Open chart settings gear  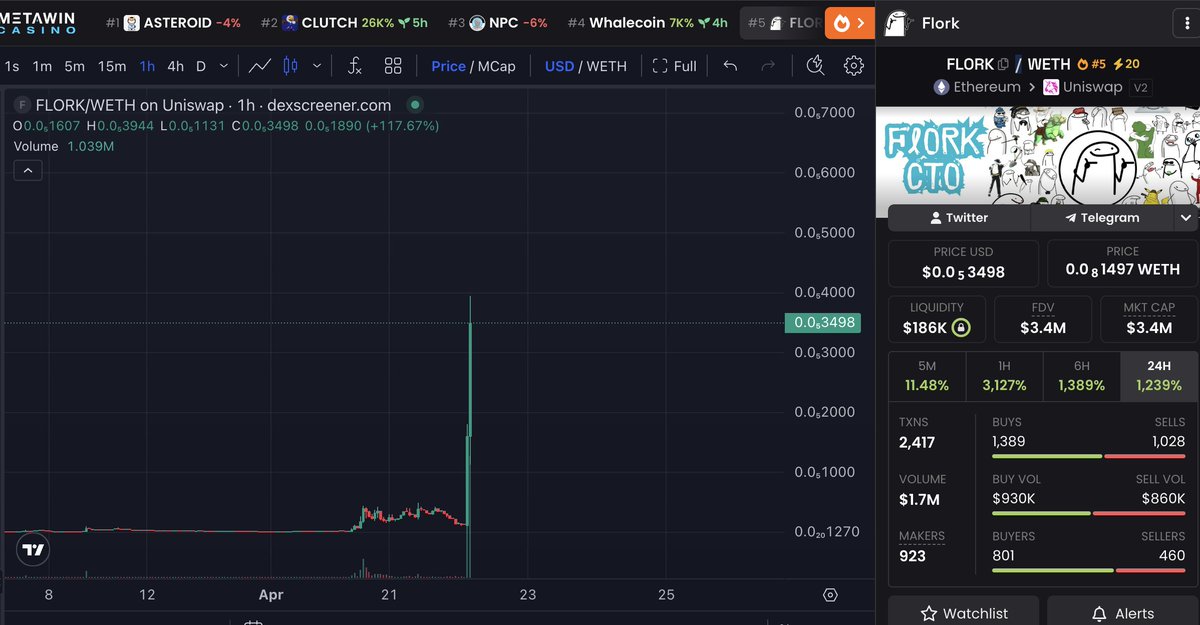tap(853, 66)
